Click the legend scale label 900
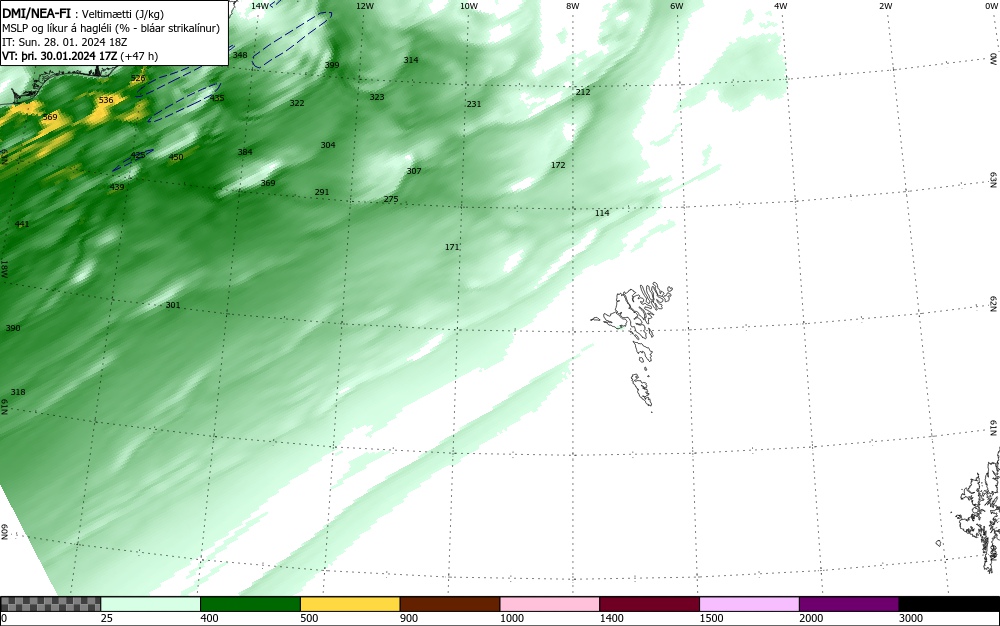Screen dimensions: 1000x626 pos(409,618)
